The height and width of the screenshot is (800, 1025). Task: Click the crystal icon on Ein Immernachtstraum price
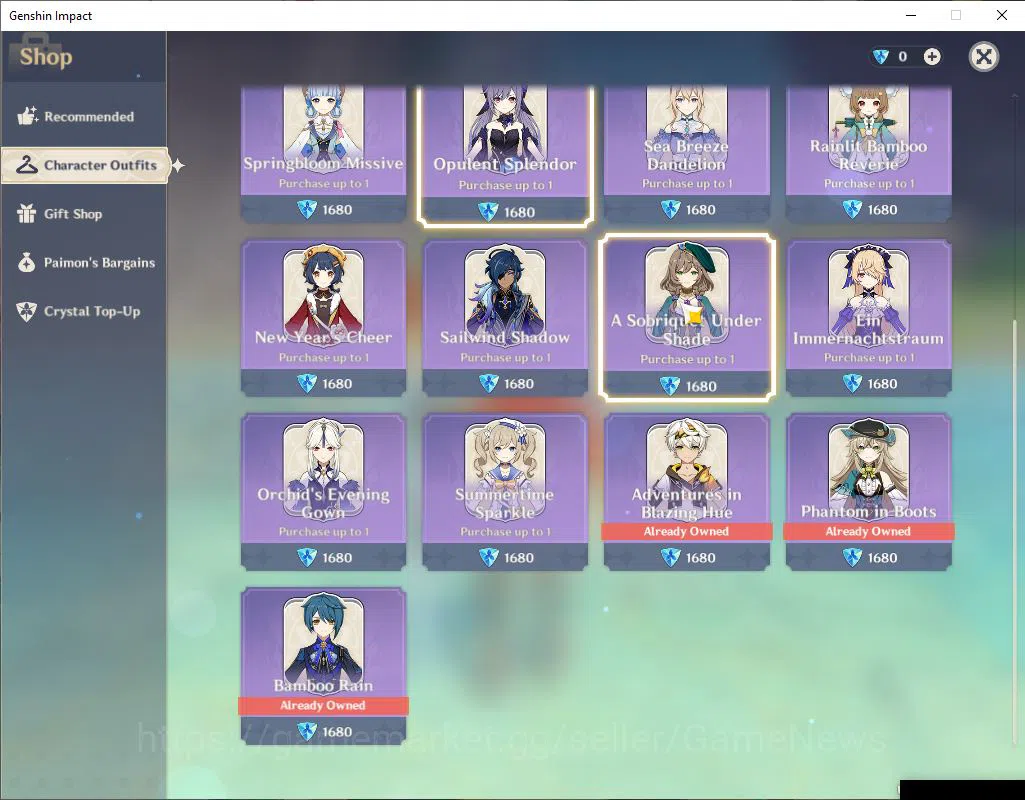click(x=852, y=384)
